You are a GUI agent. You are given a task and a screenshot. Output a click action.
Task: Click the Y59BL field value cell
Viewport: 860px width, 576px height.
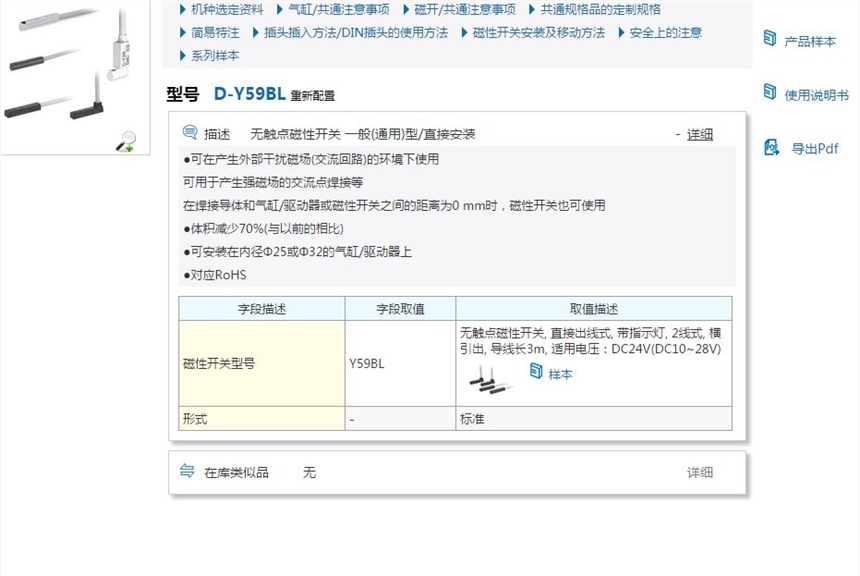click(x=400, y=363)
